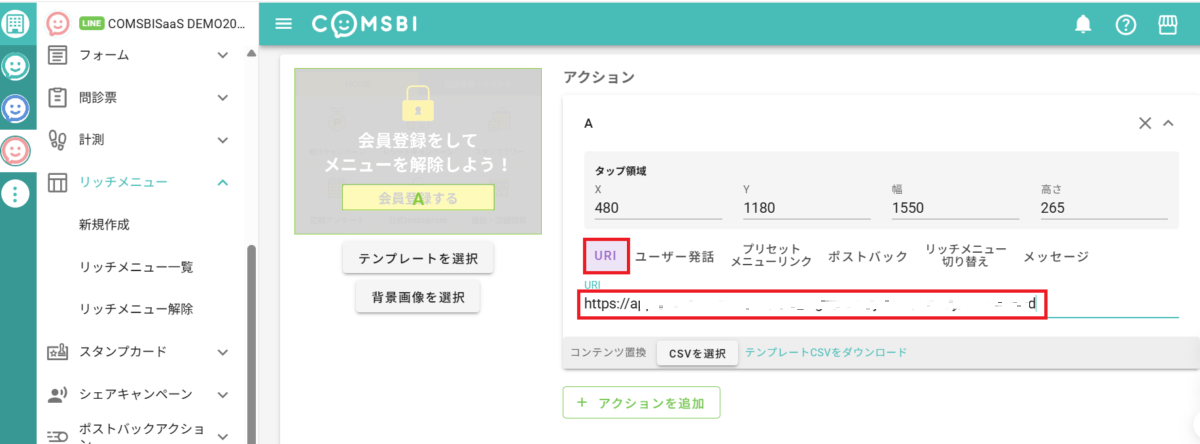Open the three-dots more icon

click(15, 193)
